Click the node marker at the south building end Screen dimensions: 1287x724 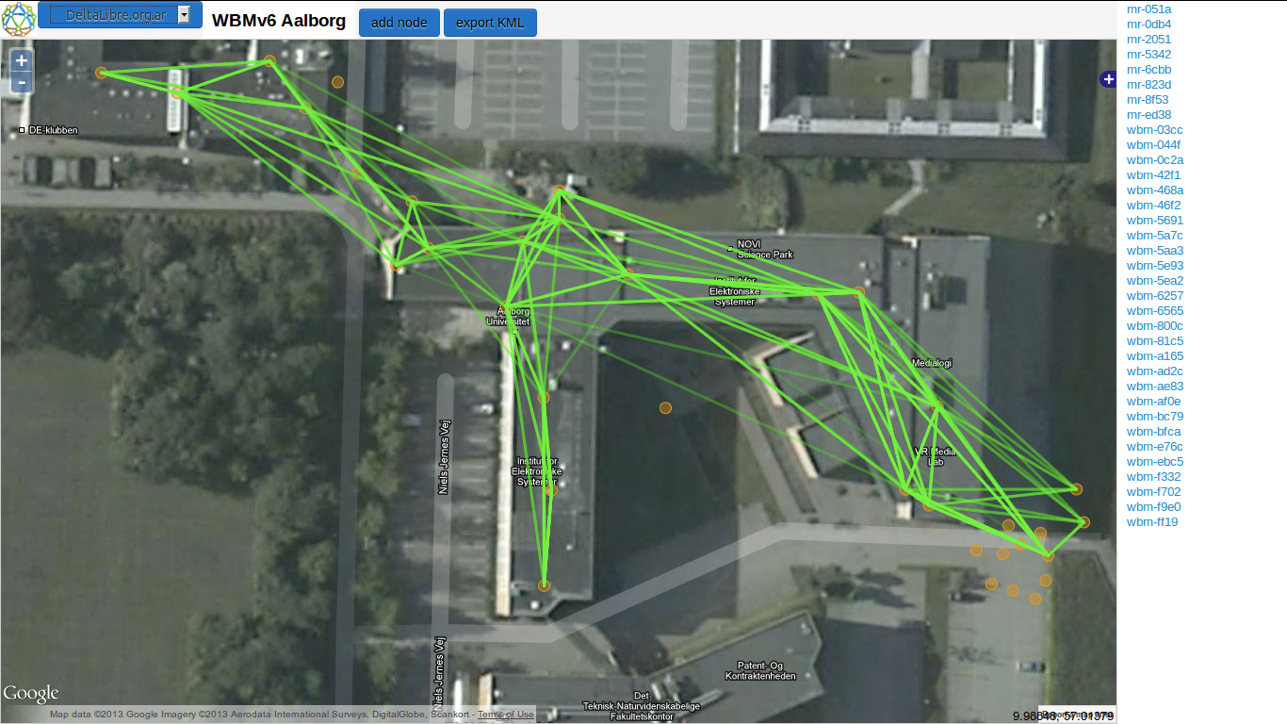(544, 586)
